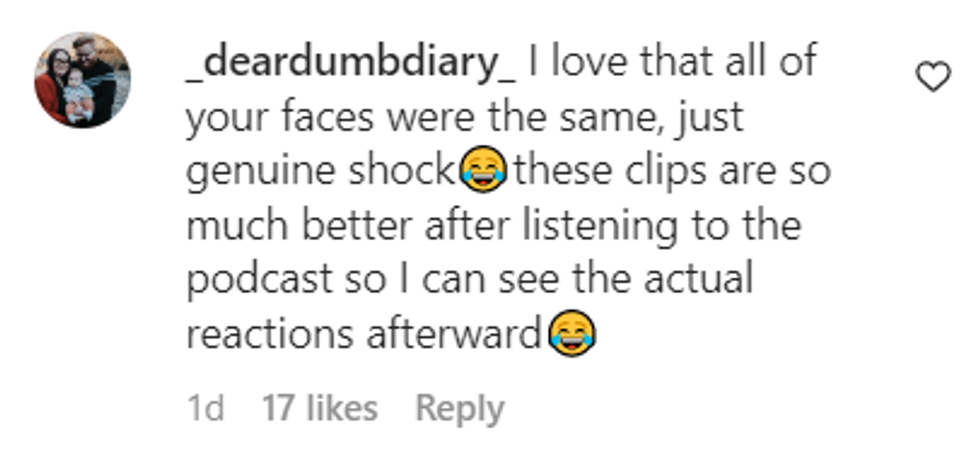
Task: Open _deardumbdiary_ profile picture
Action: pyautogui.click(x=82, y=80)
